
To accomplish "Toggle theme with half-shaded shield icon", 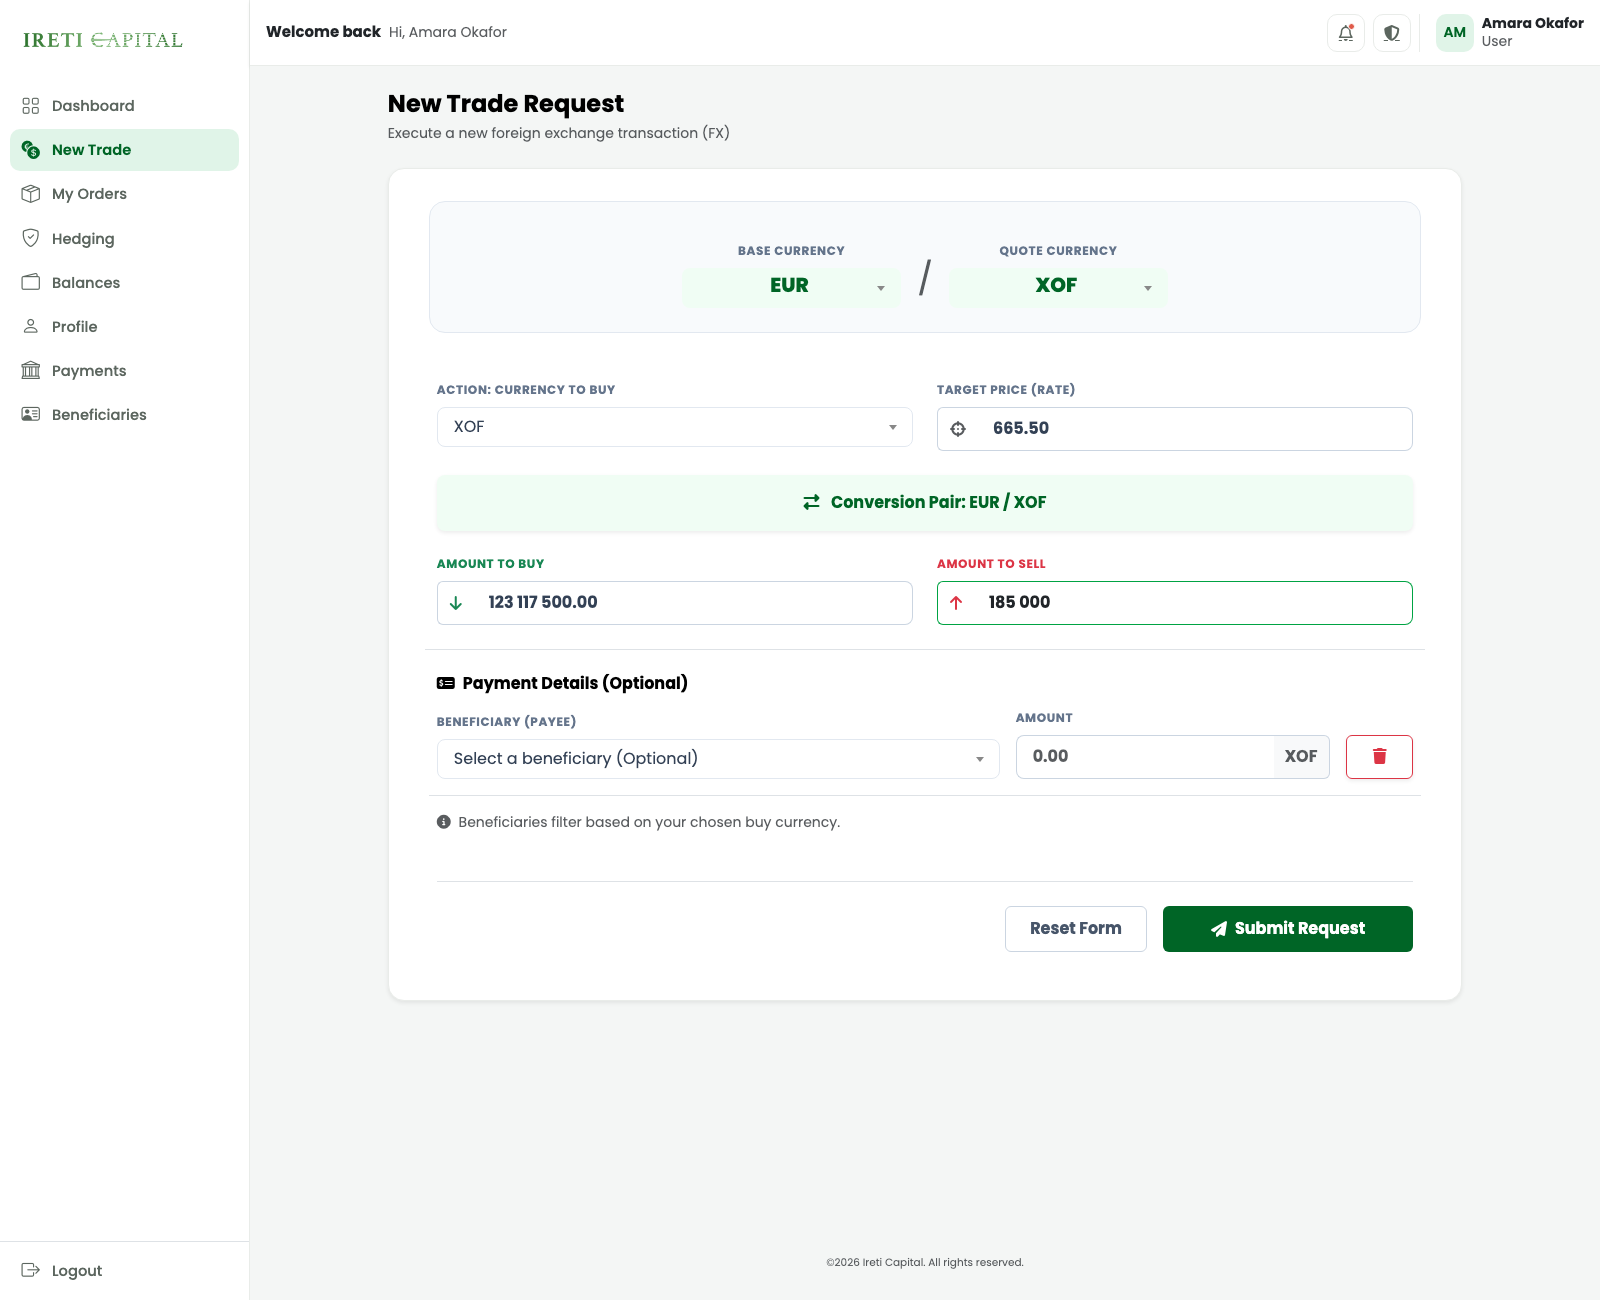I will click(1392, 33).
